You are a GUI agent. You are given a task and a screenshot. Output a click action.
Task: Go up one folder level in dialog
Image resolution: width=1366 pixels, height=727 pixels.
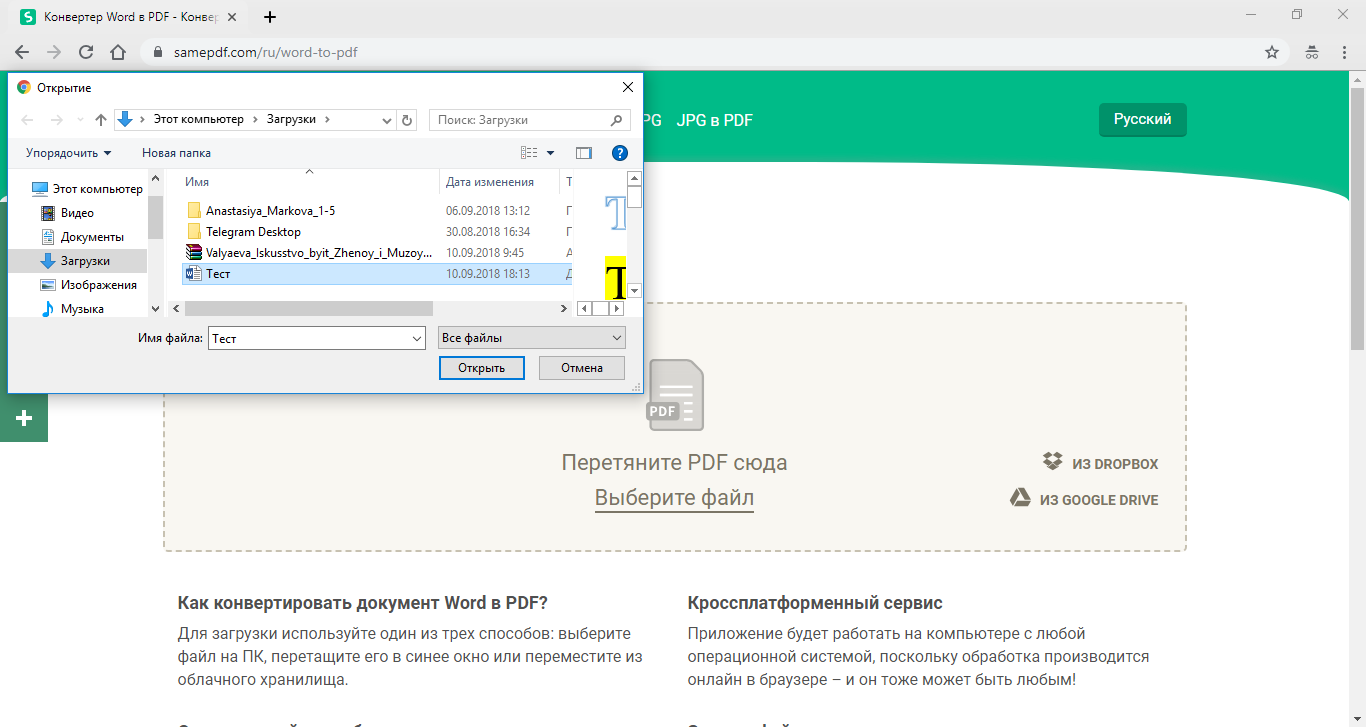pos(100,120)
